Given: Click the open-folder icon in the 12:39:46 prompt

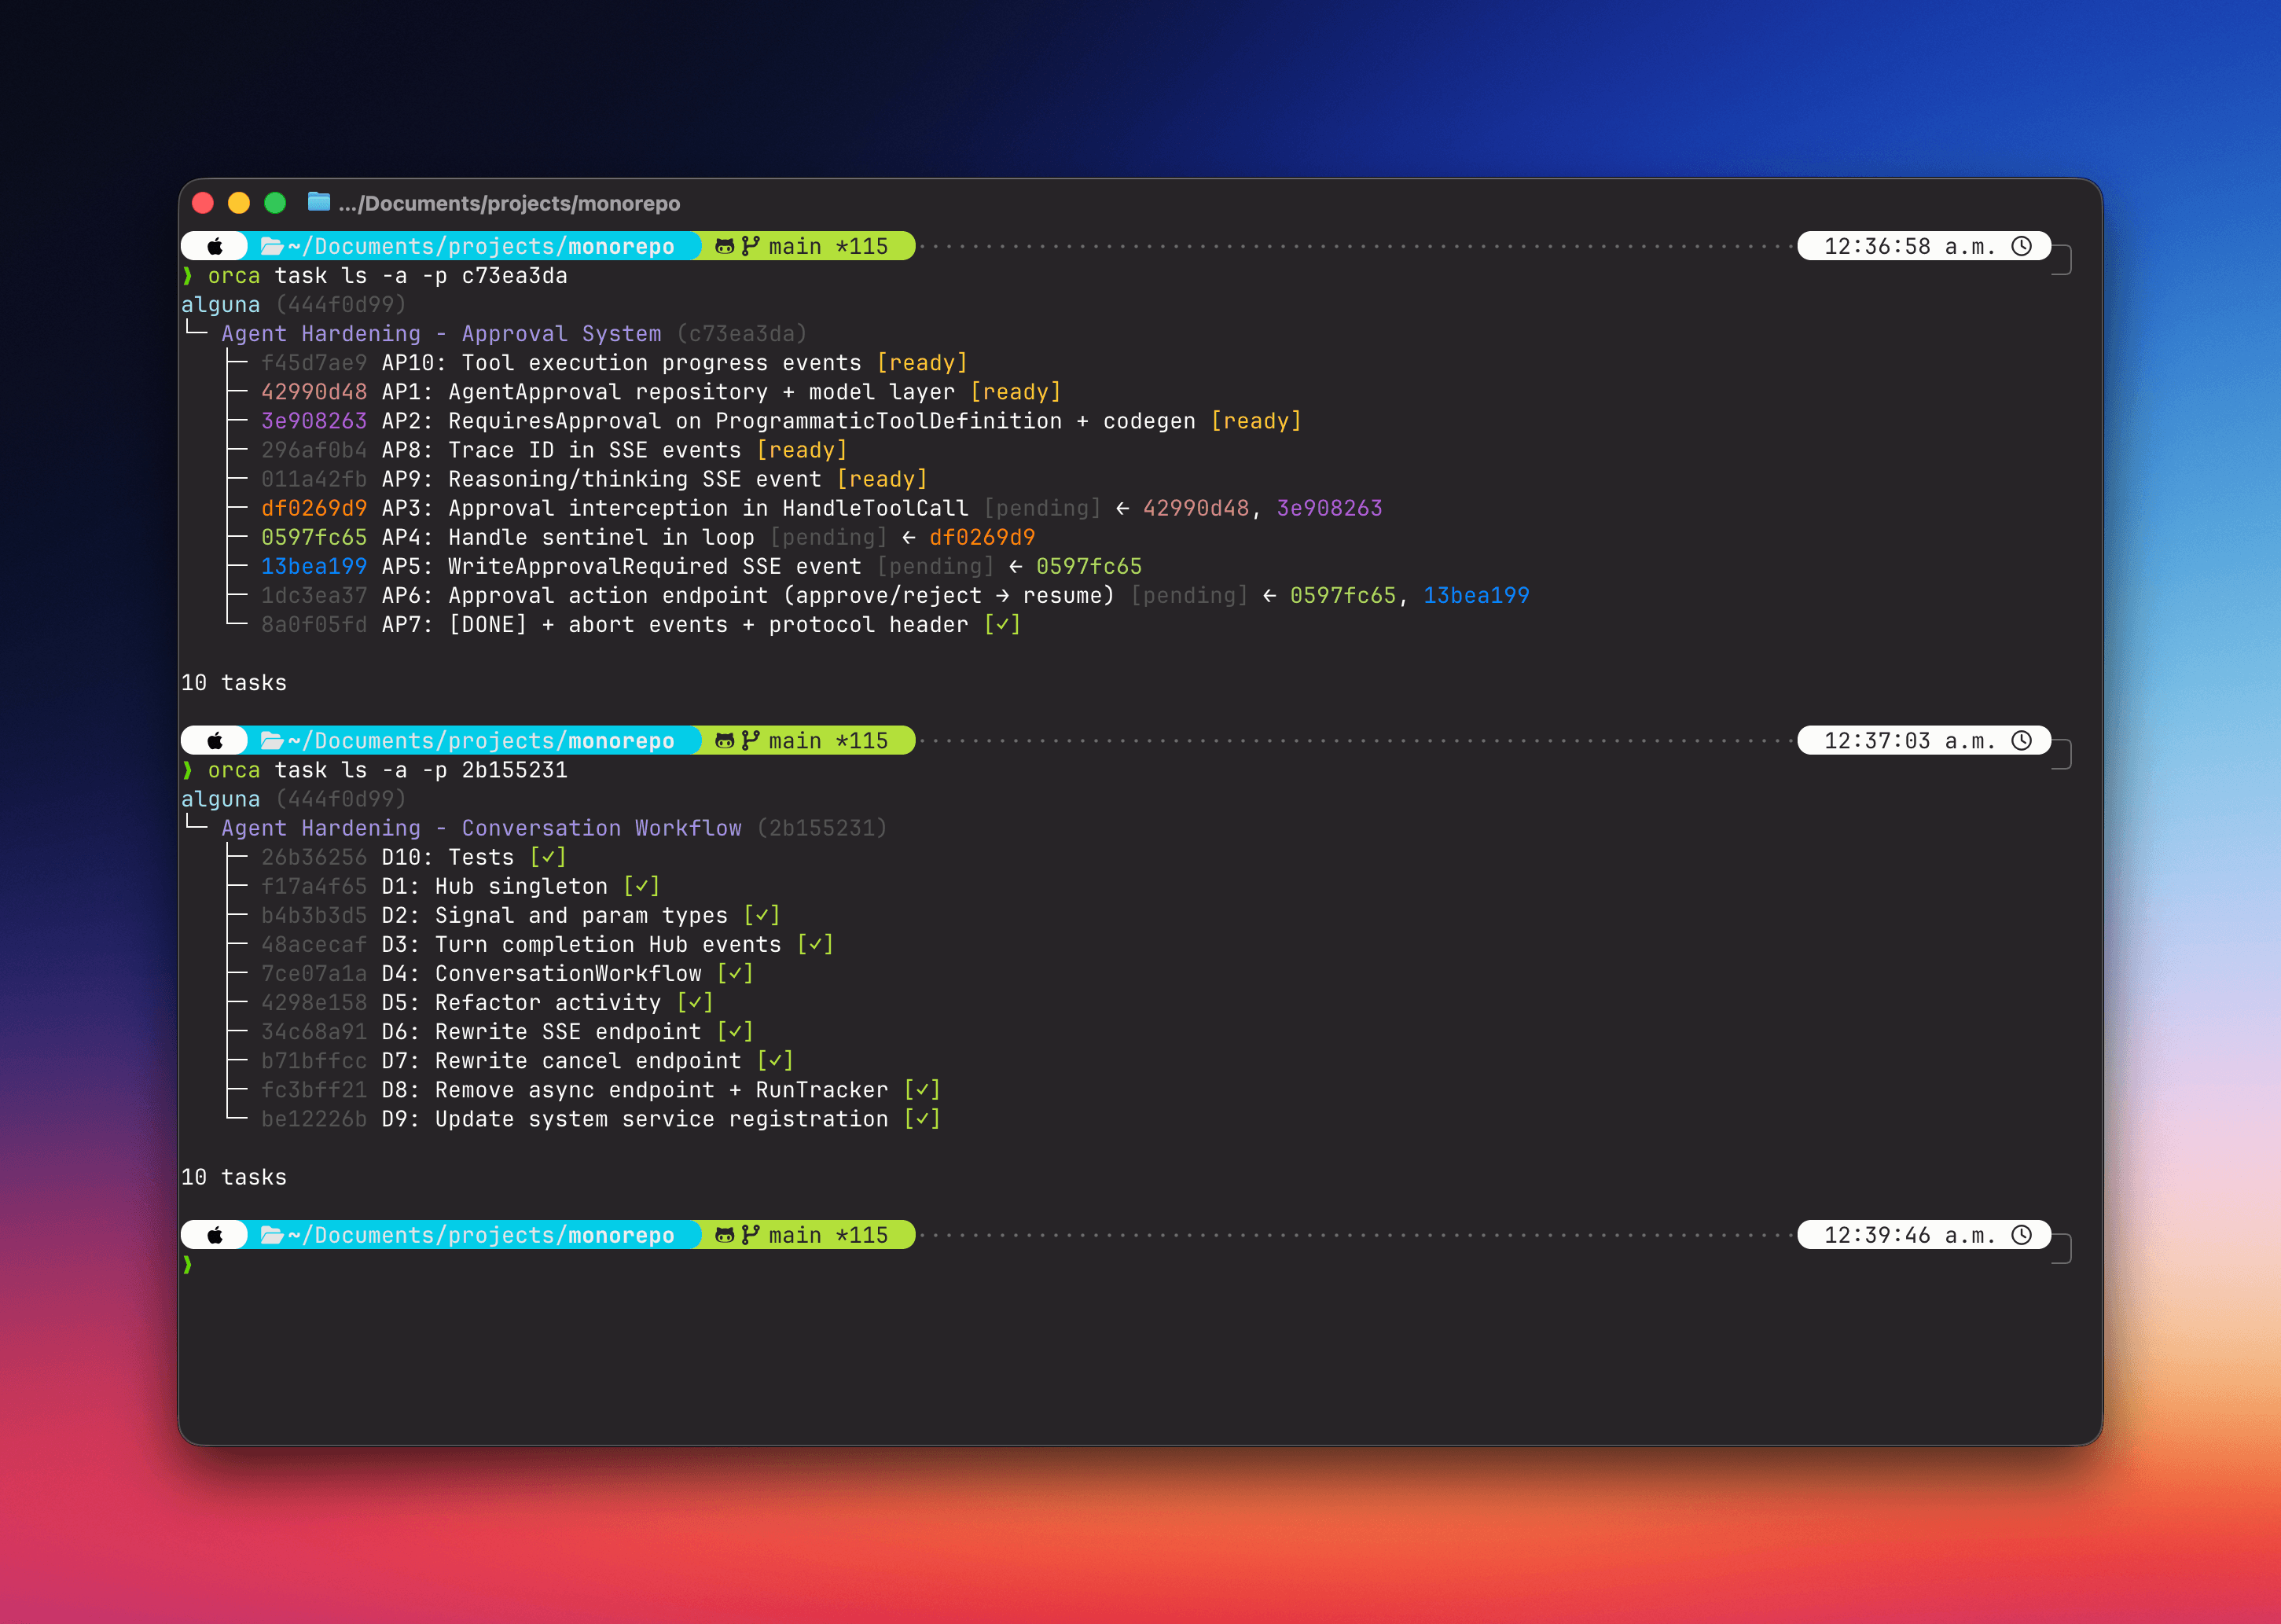Looking at the screenshot, I should pyautogui.click(x=271, y=1235).
